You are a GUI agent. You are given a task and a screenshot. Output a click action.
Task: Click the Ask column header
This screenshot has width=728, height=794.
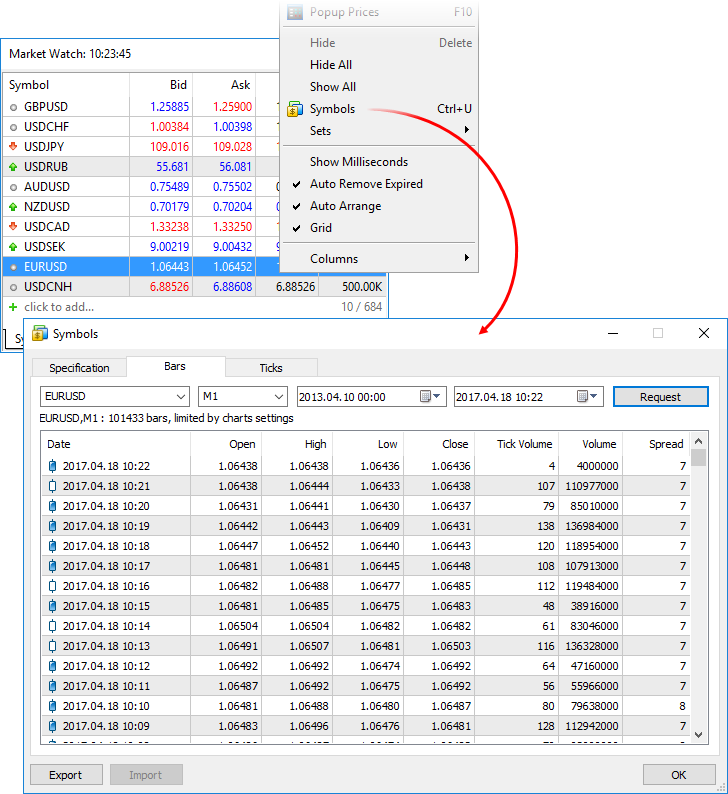point(224,85)
